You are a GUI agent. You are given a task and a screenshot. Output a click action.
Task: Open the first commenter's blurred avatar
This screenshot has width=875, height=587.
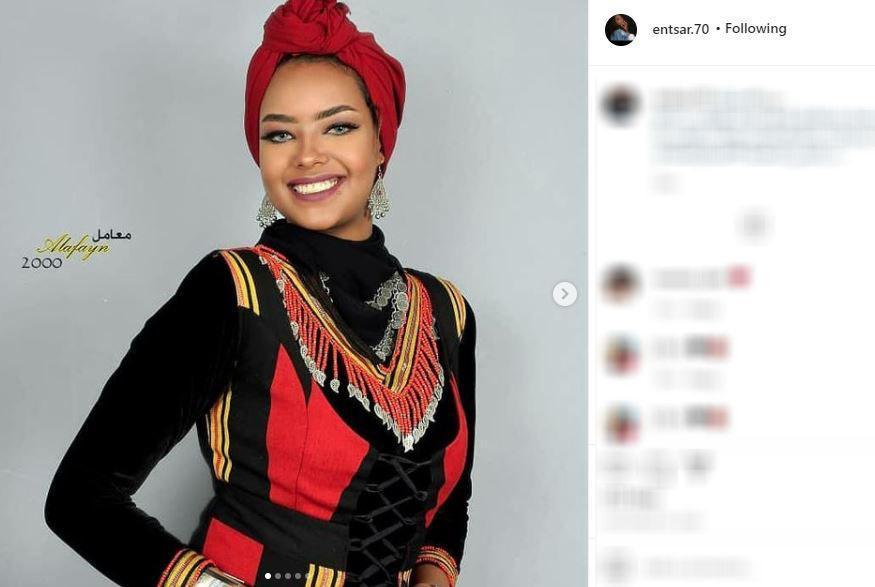pos(621,283)
